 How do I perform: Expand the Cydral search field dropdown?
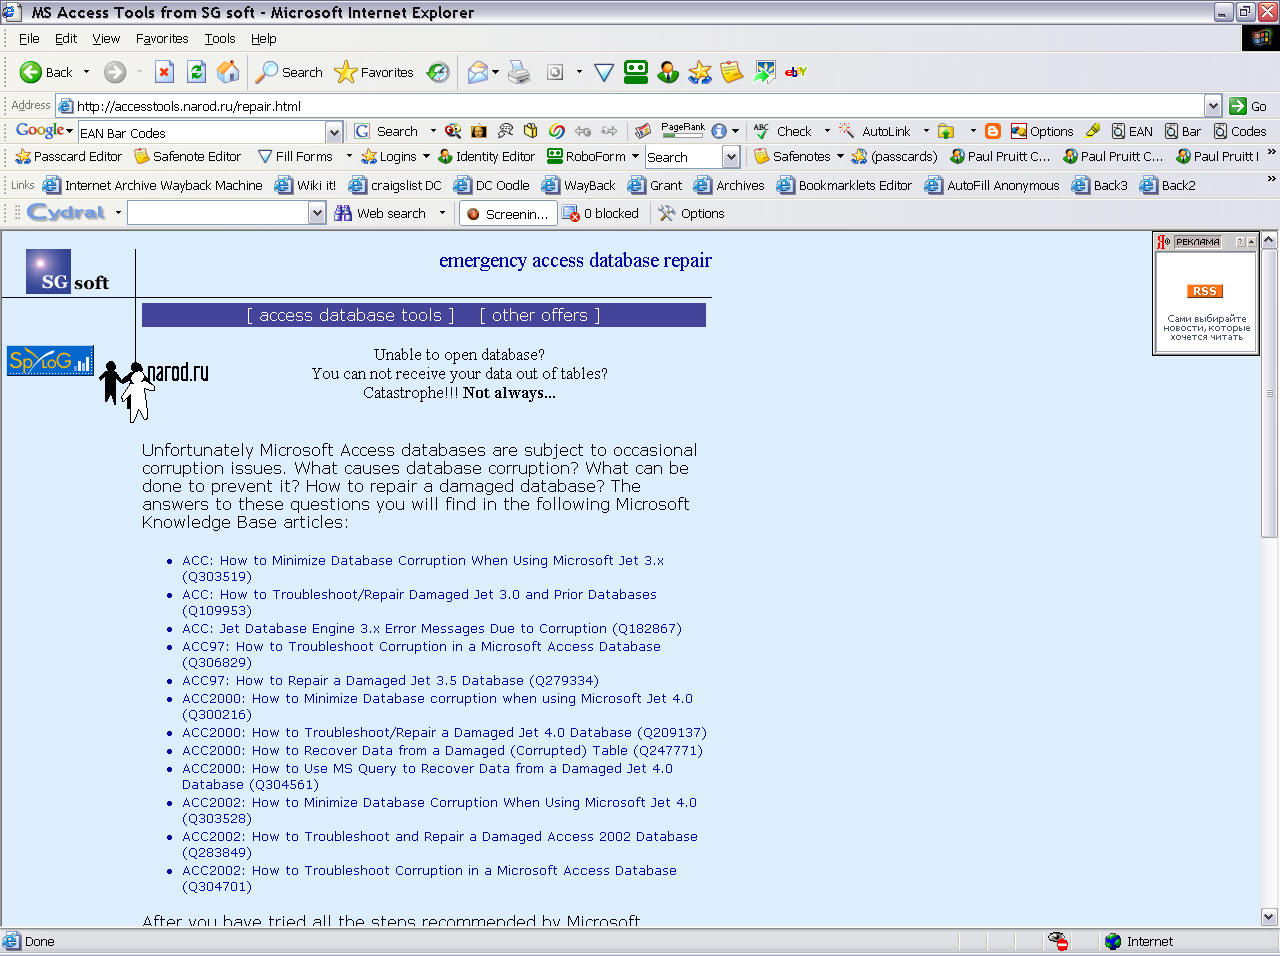coord(317,213)
